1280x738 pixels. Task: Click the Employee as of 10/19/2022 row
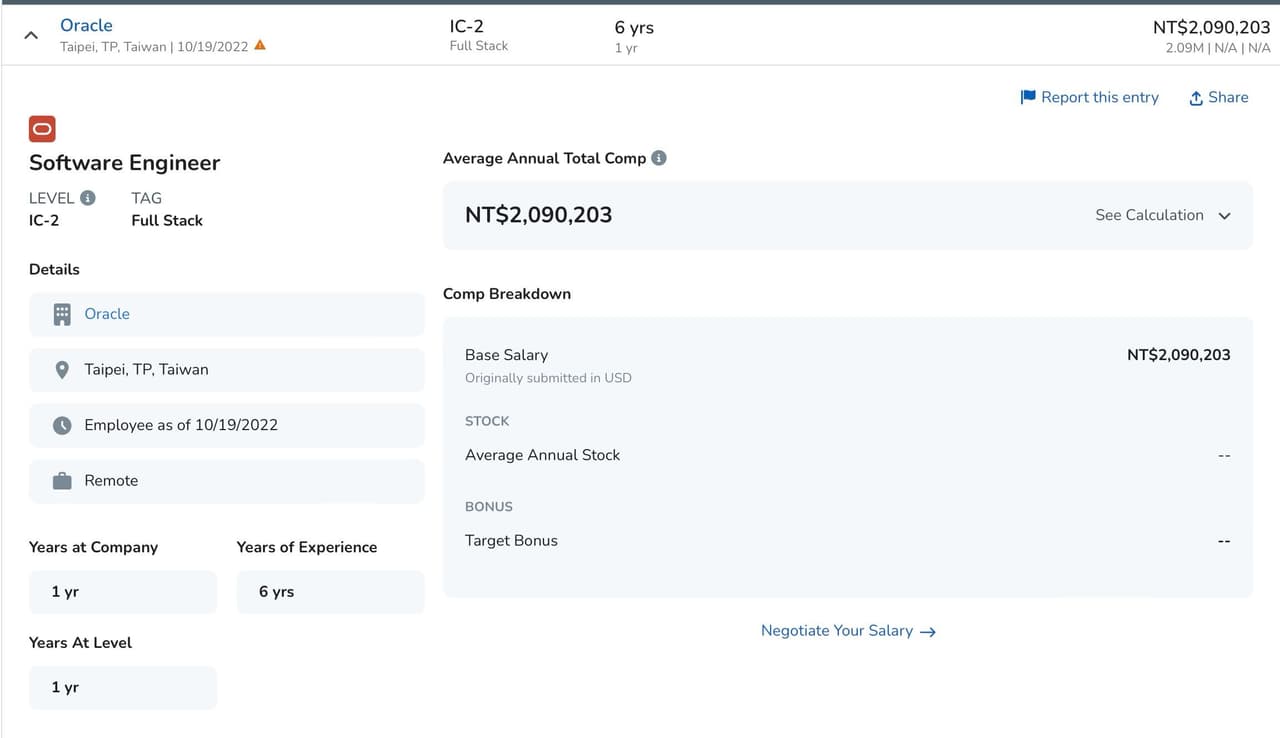click(227, 425)
